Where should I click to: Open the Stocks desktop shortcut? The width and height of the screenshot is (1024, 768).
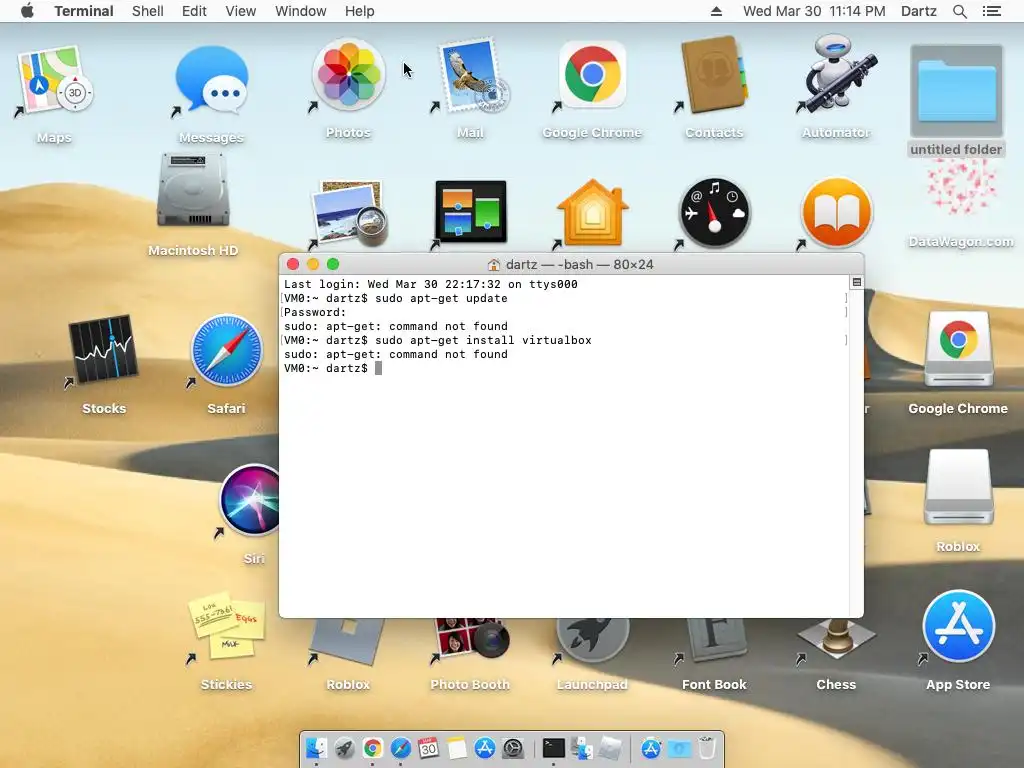pos(104,350)
